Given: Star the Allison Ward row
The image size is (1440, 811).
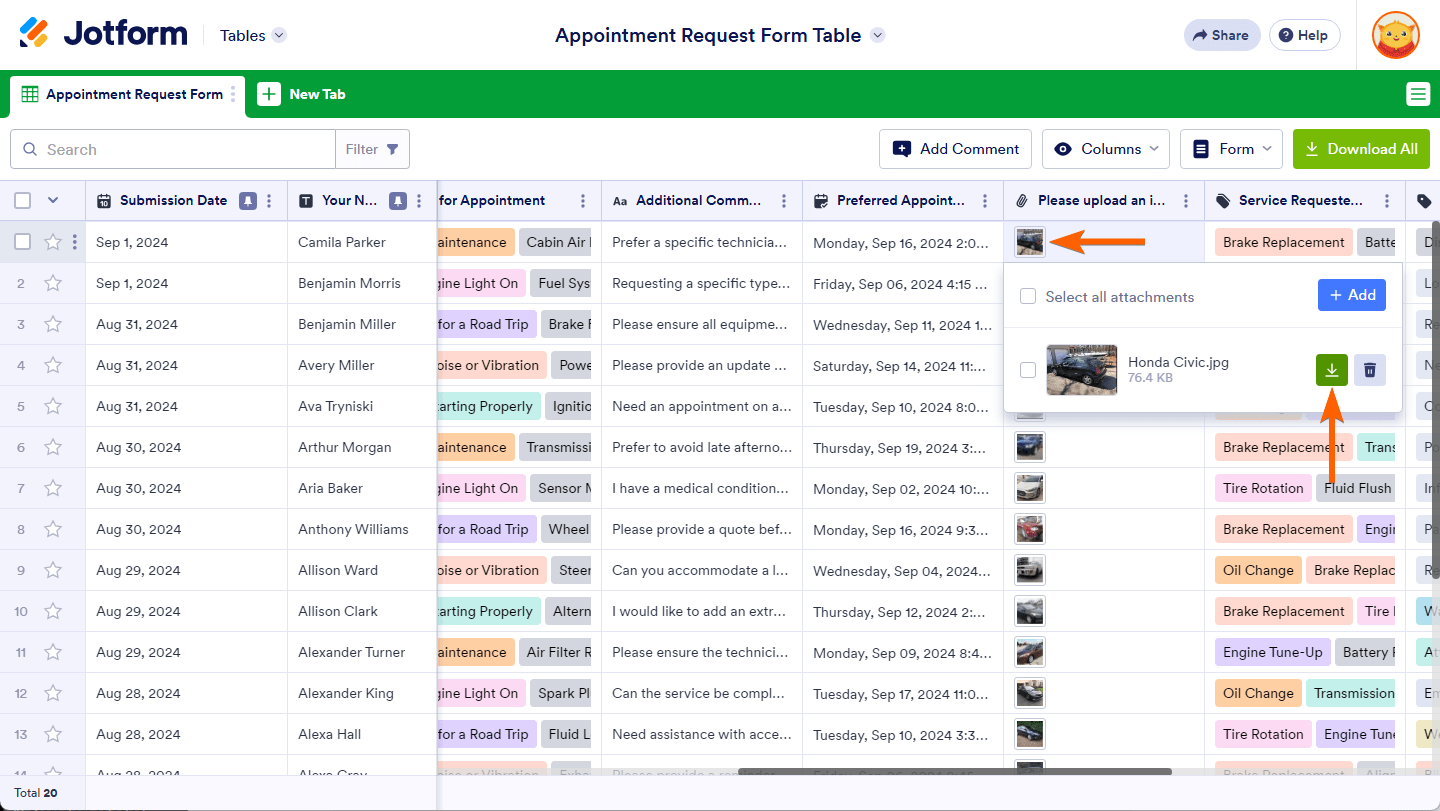Looking at the screenshot, I should (x=53, y=570).
